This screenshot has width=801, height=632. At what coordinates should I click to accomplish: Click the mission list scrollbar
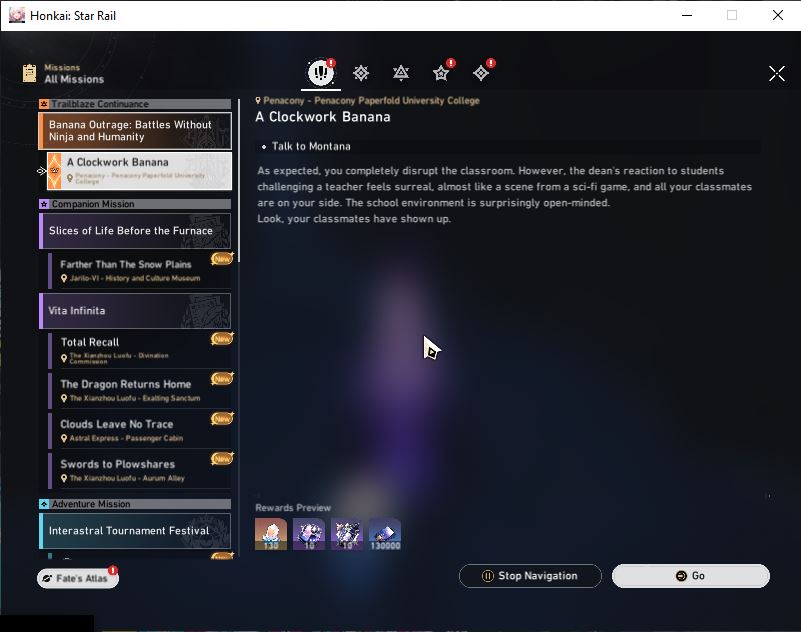click(239, 181)
